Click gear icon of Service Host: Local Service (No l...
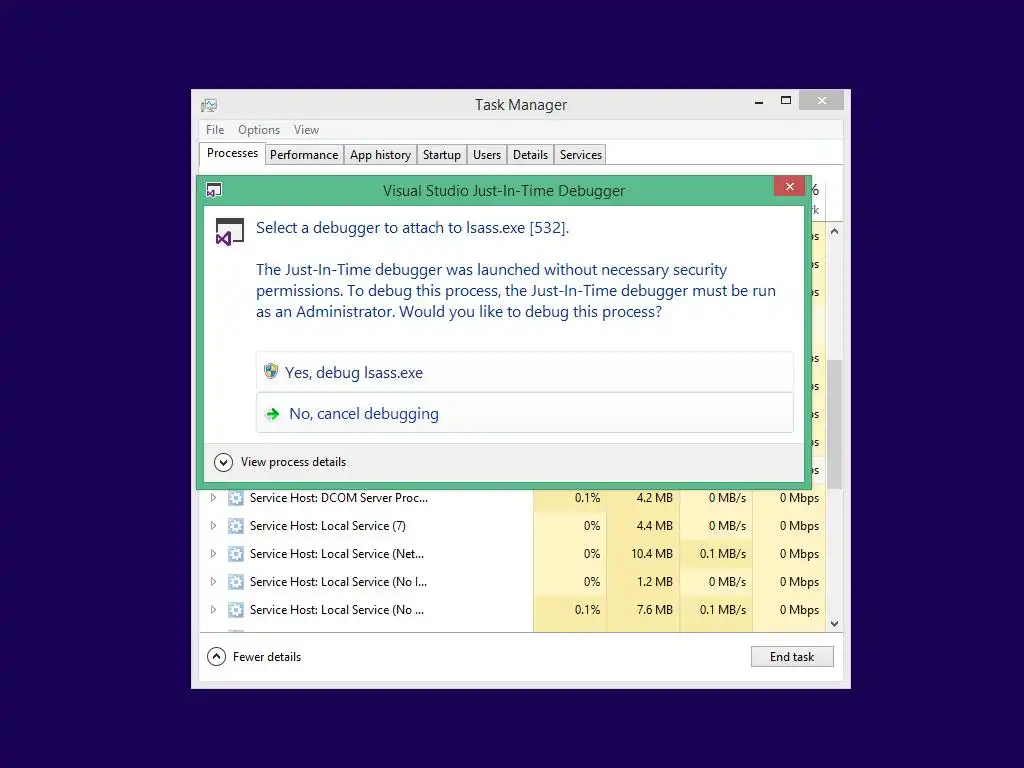This screenshot has width=1024, height=768. coord(236,582)
